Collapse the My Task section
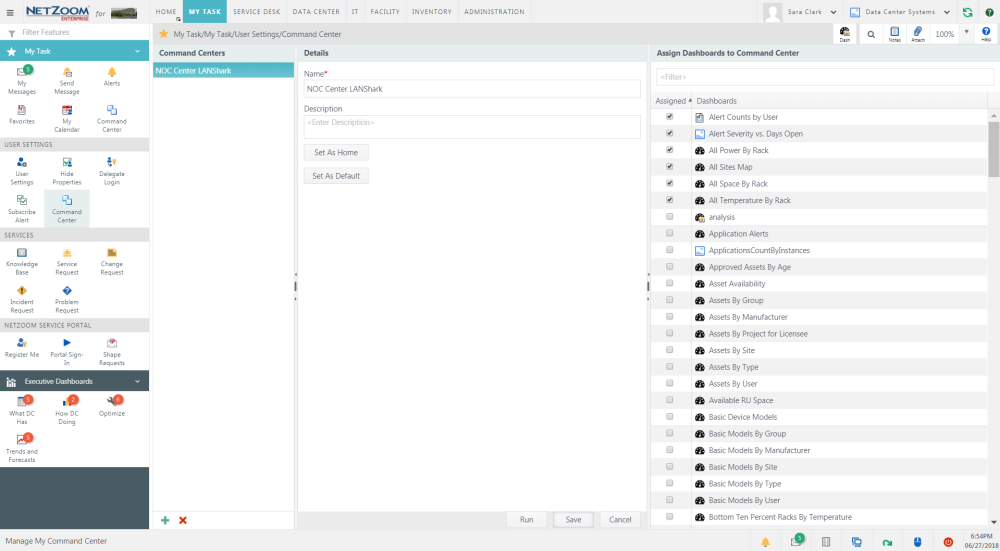 (x=137, y=51)
